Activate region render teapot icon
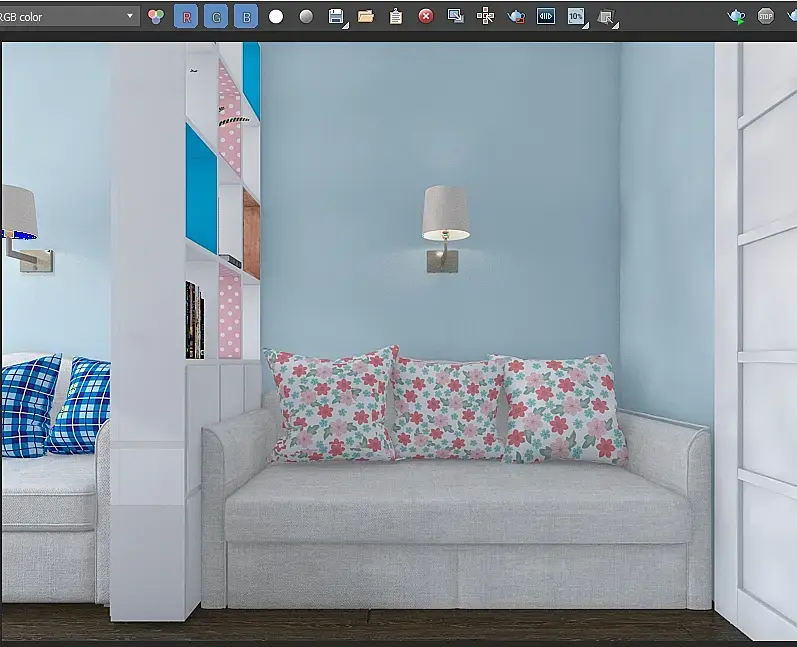This screenshot has height=647, width=797. pyautogui.click(x=516, y=17)
